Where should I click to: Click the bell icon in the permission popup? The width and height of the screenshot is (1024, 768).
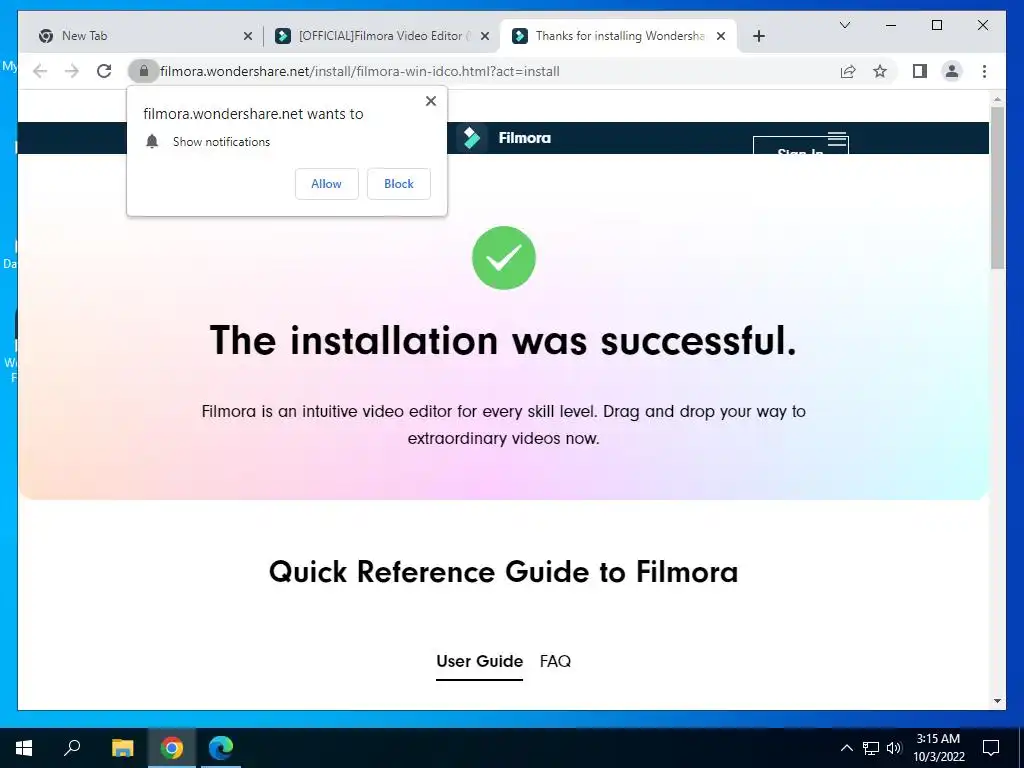click(x=152, y=141)
